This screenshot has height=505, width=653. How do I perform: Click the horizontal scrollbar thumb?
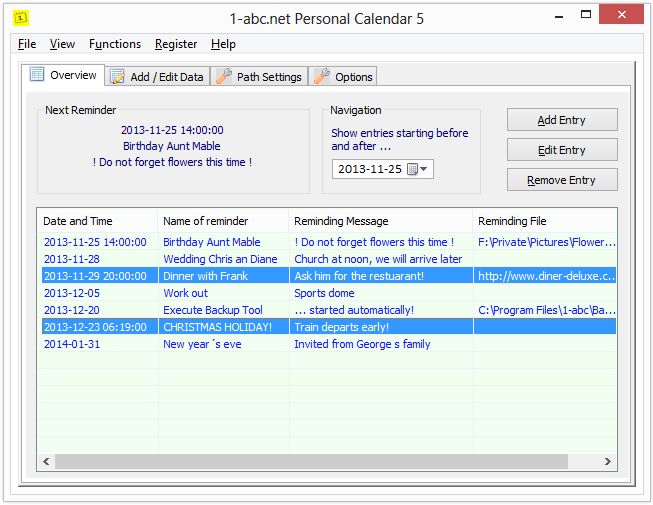[312, 461]
